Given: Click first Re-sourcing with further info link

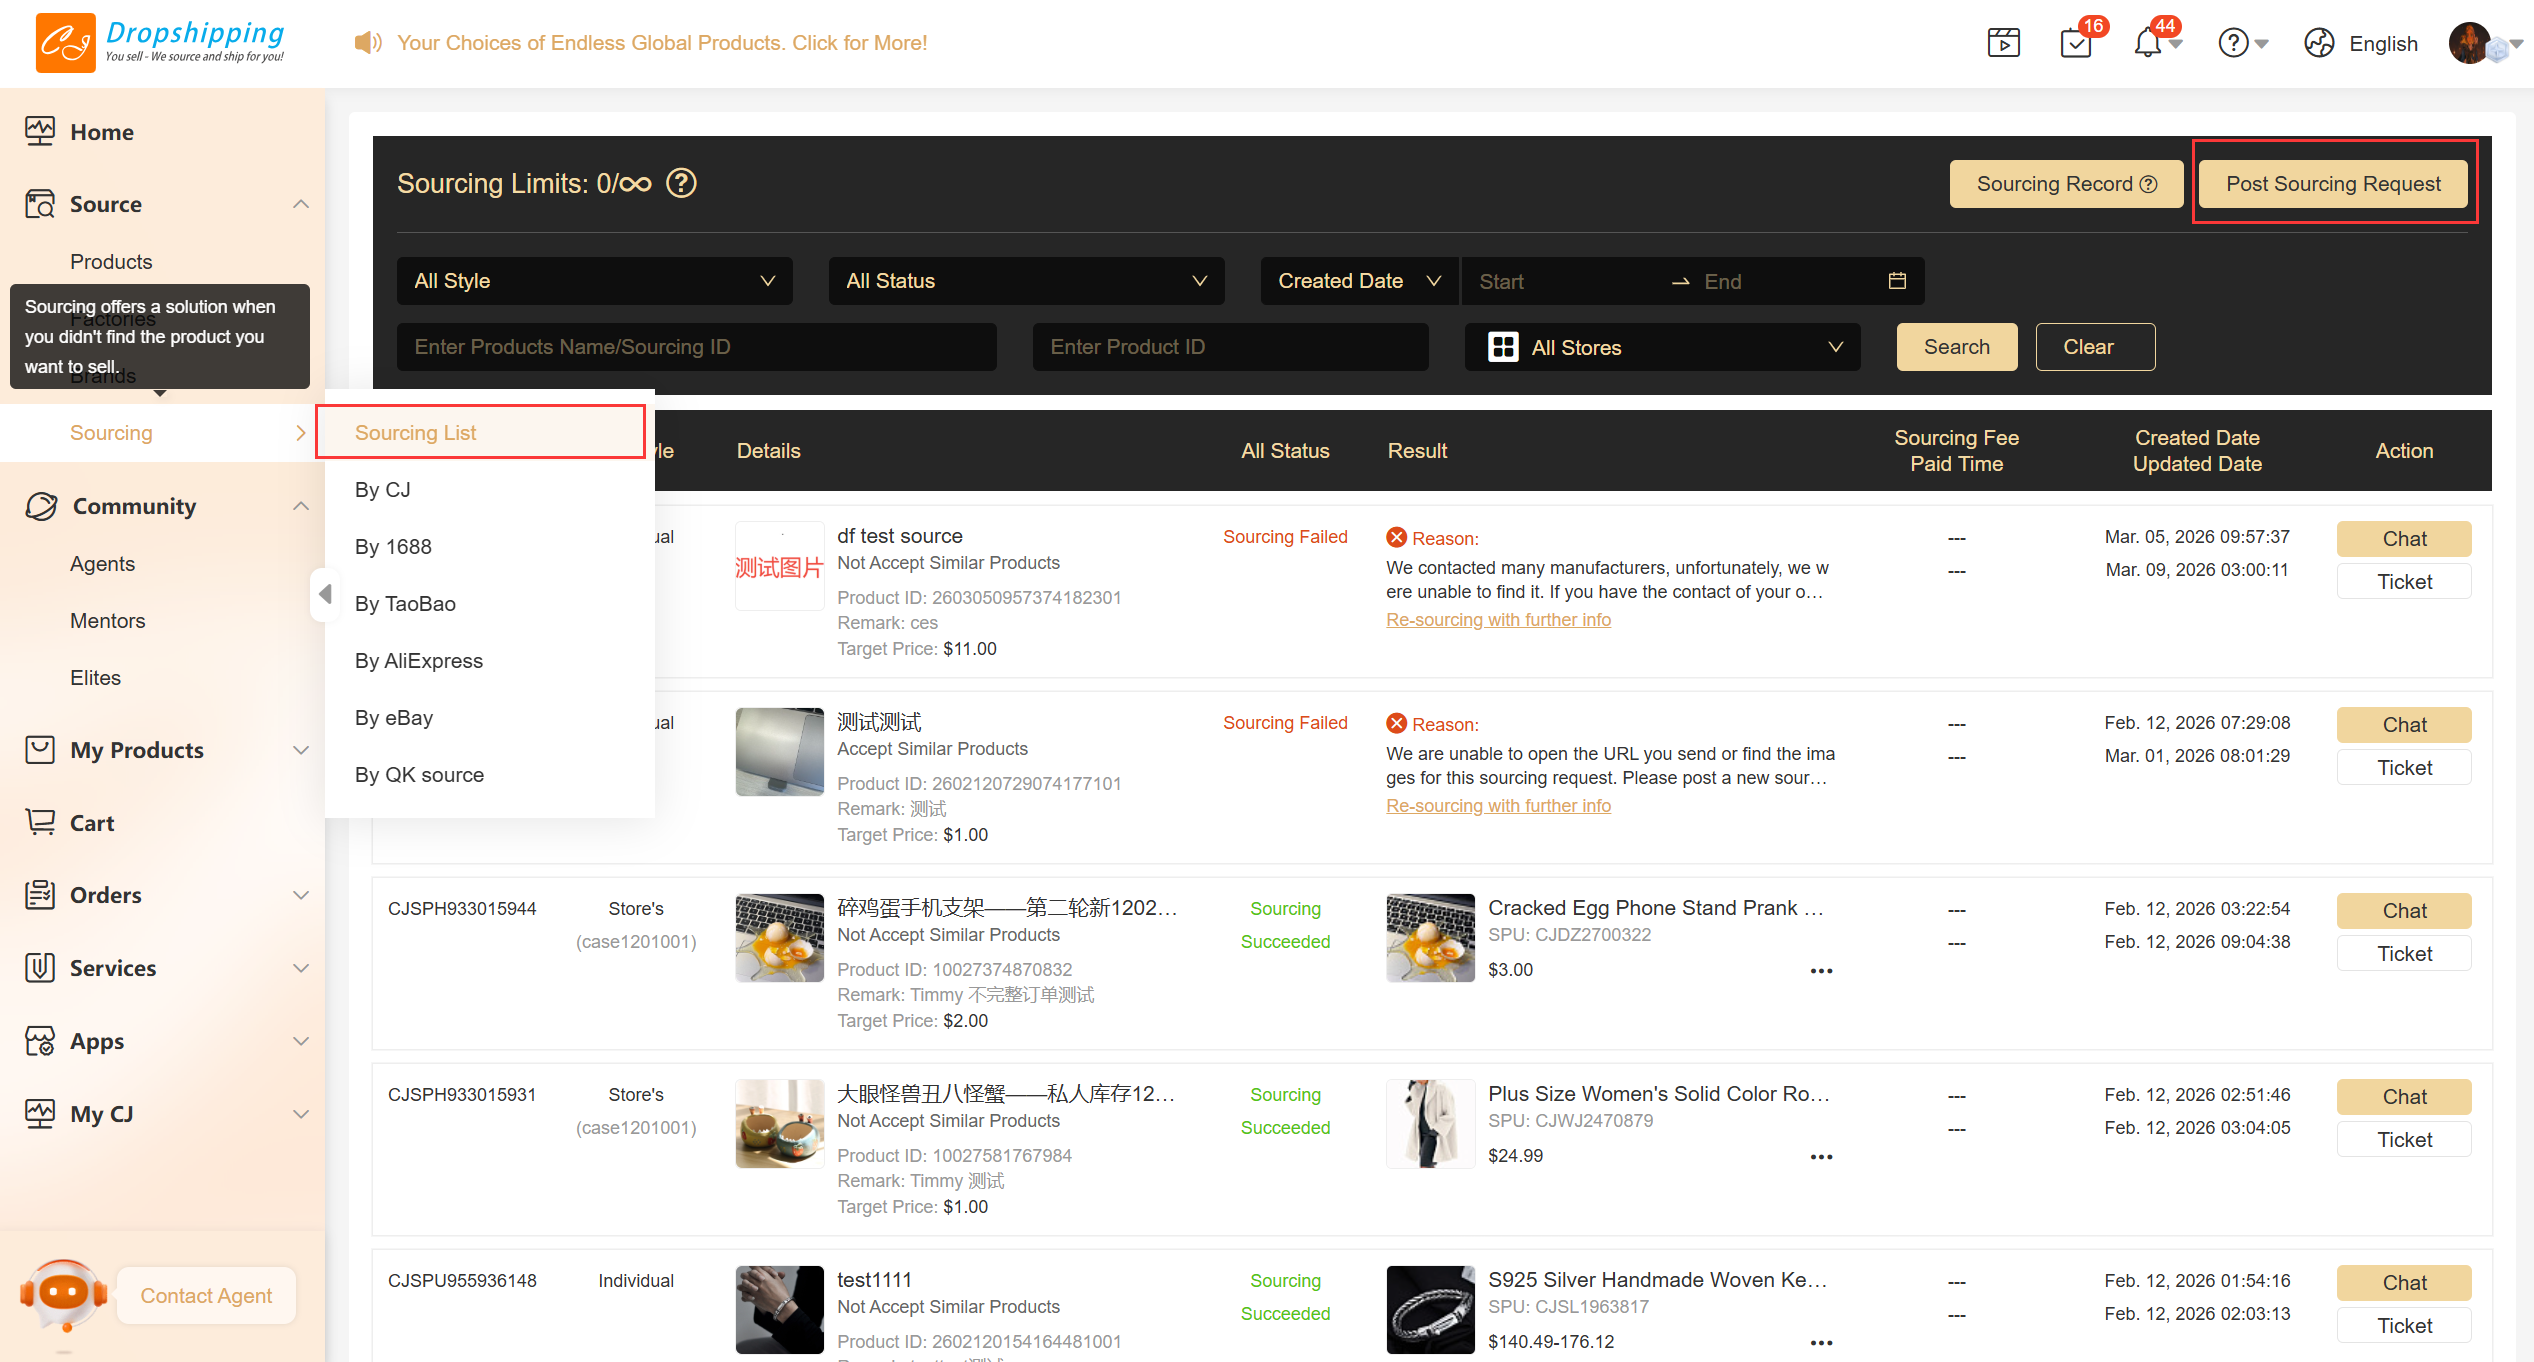Looking at the screenshot, I should tap(1498, 620).
